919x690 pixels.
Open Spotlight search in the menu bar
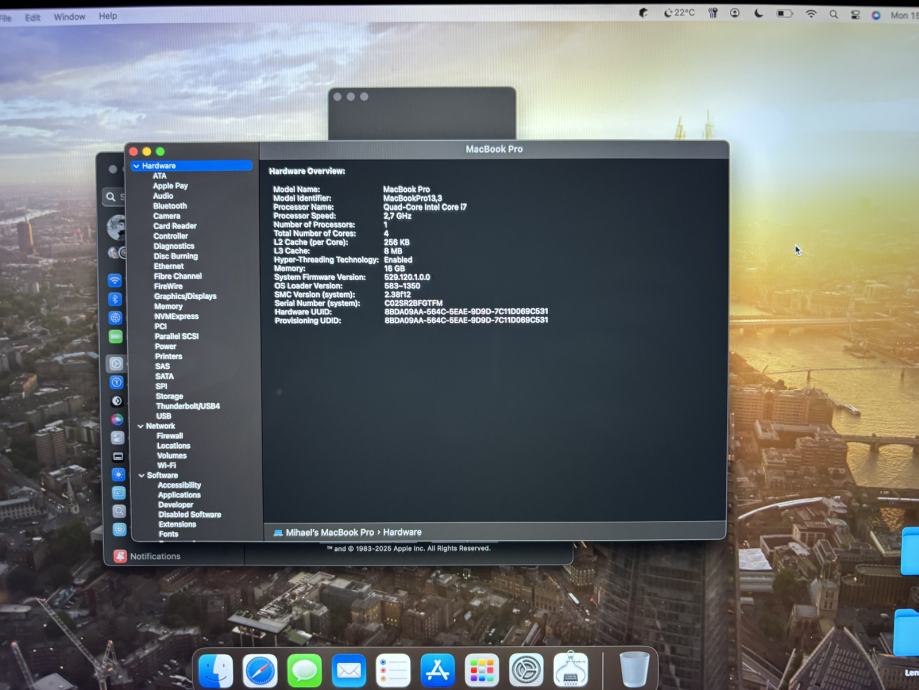click(x=834, y=14)
